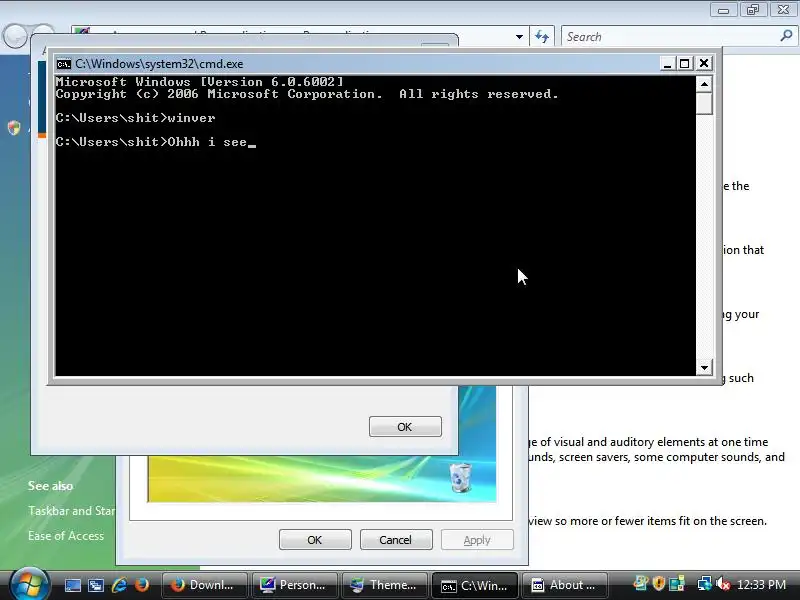Click the network connection tray icon
The width and height of the screenshot is (800, 600).
tap(705, 584)
